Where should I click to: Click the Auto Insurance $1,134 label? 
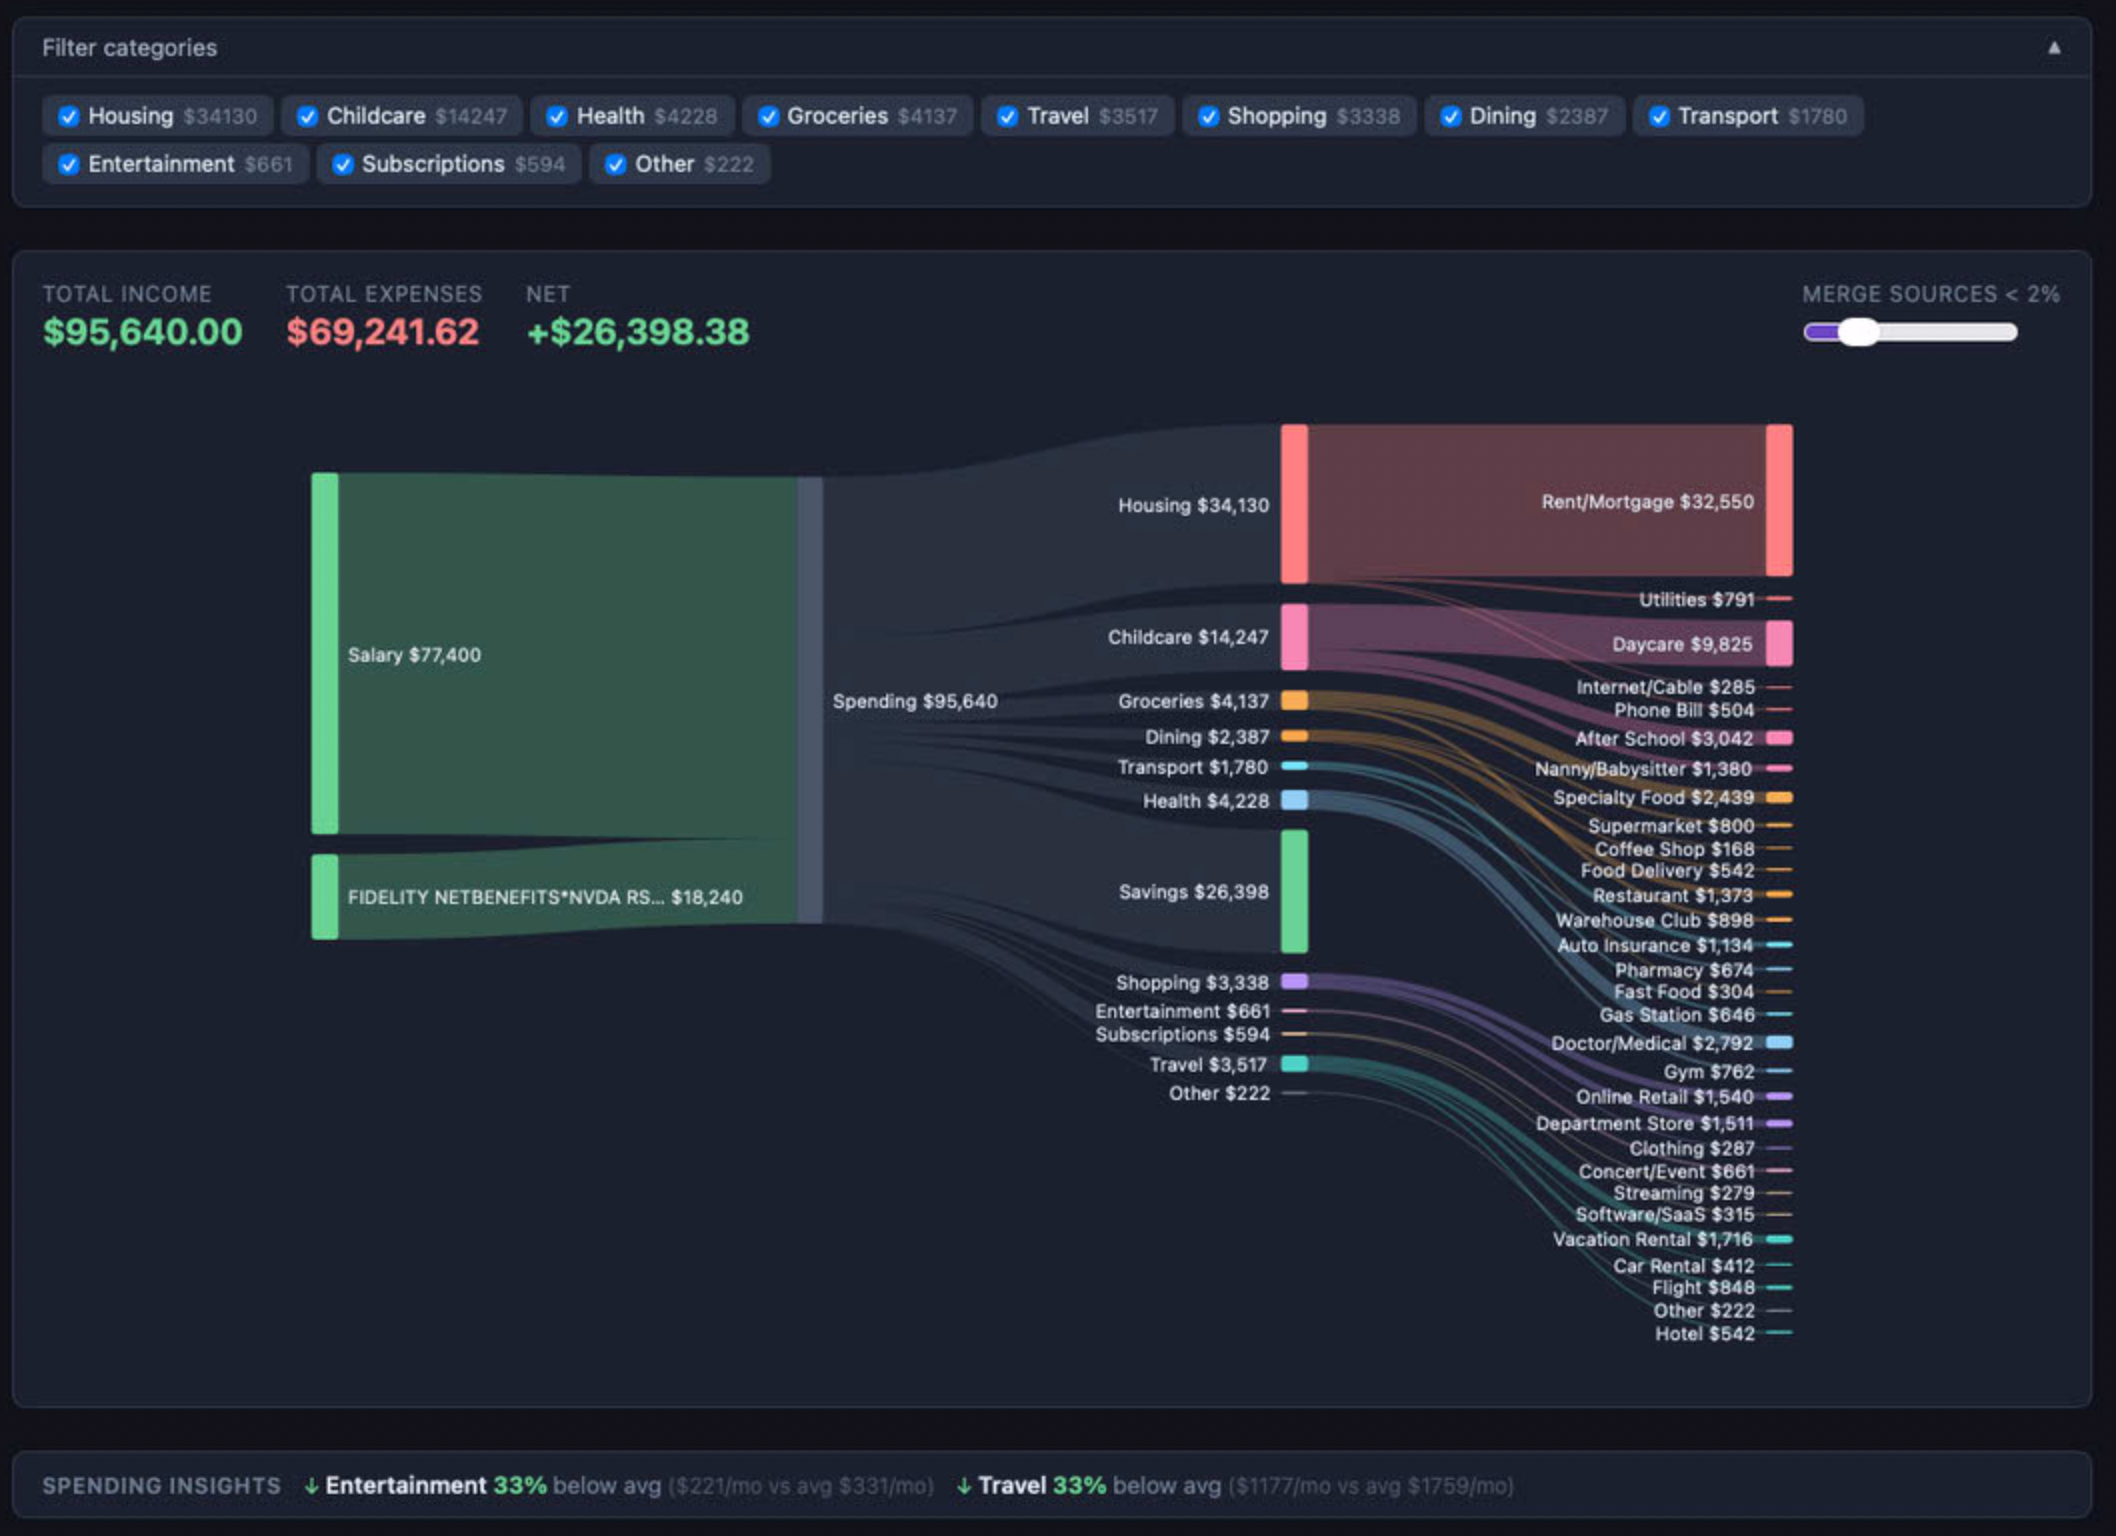[x=1655, y=945]
